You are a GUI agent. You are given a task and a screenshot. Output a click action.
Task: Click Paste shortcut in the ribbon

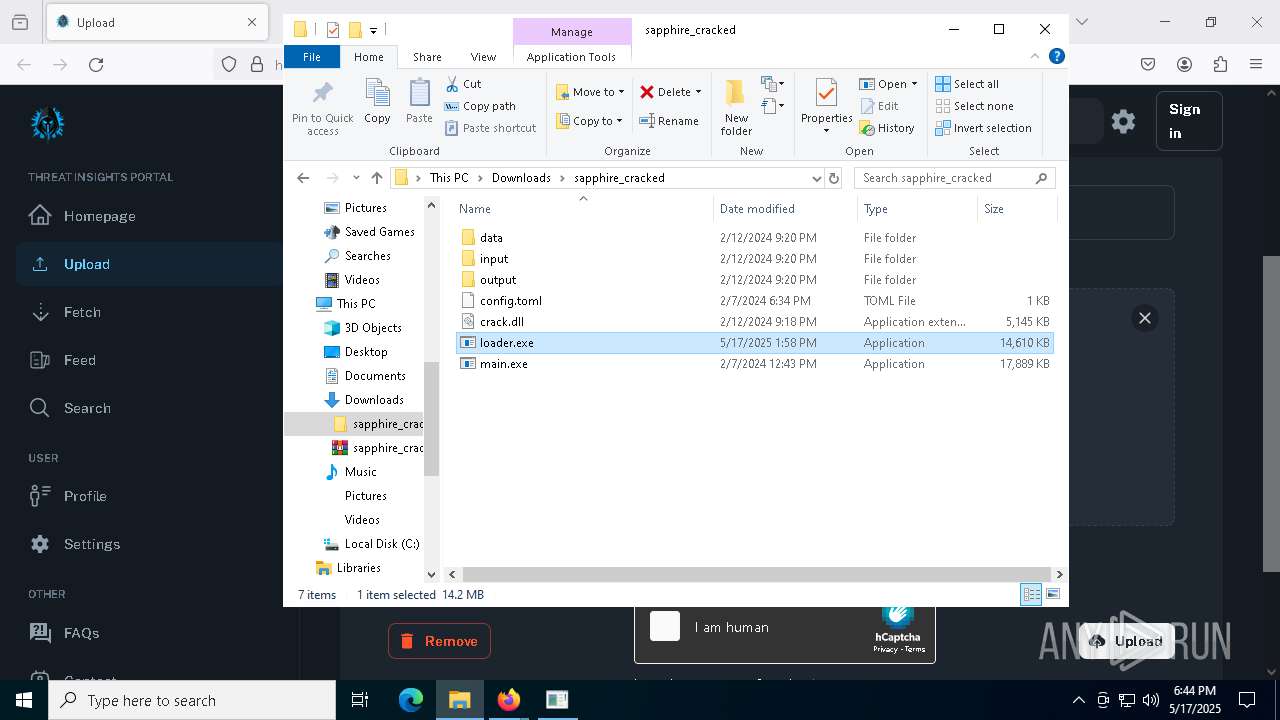(x=490, y=128)
